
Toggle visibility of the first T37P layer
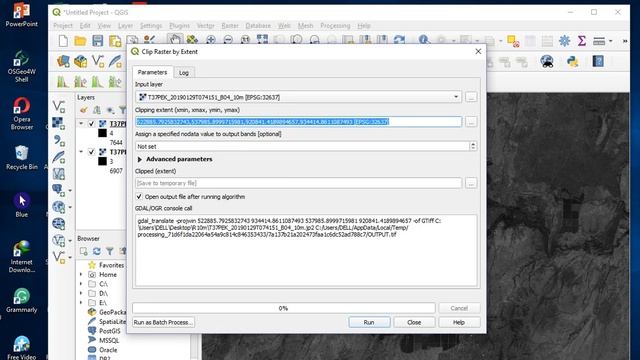click(x=91, y=124)
